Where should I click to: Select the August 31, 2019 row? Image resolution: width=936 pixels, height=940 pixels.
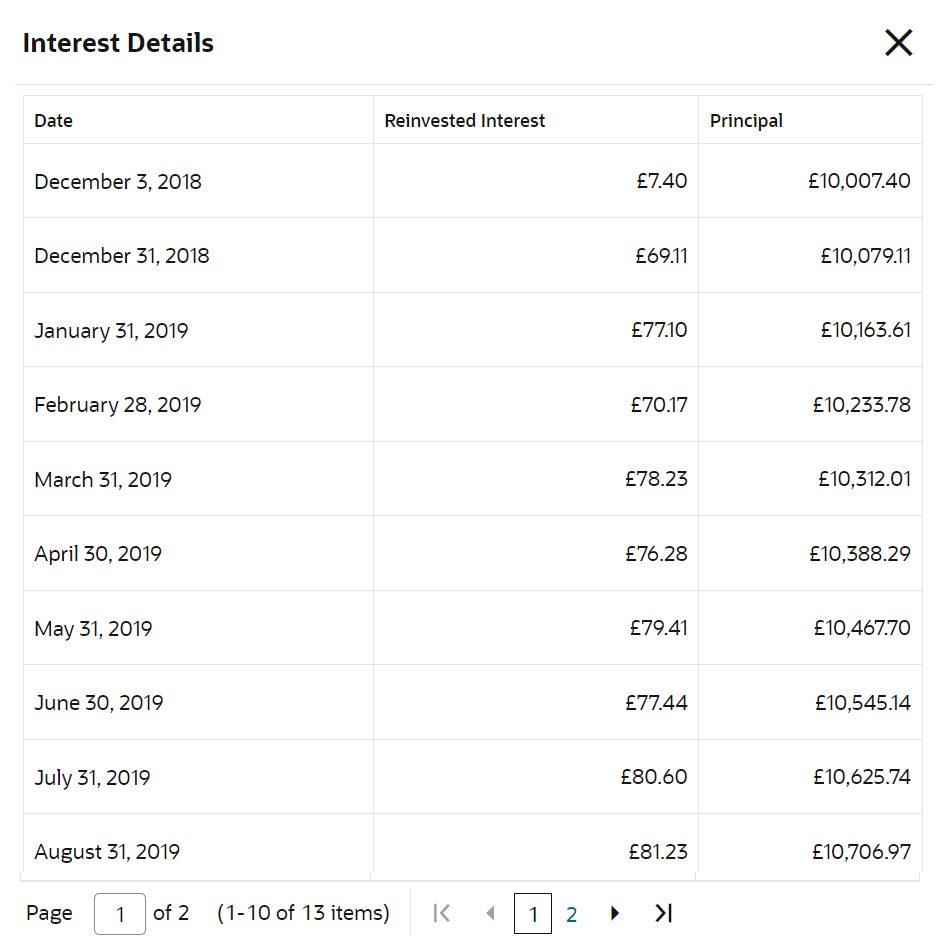107,852
